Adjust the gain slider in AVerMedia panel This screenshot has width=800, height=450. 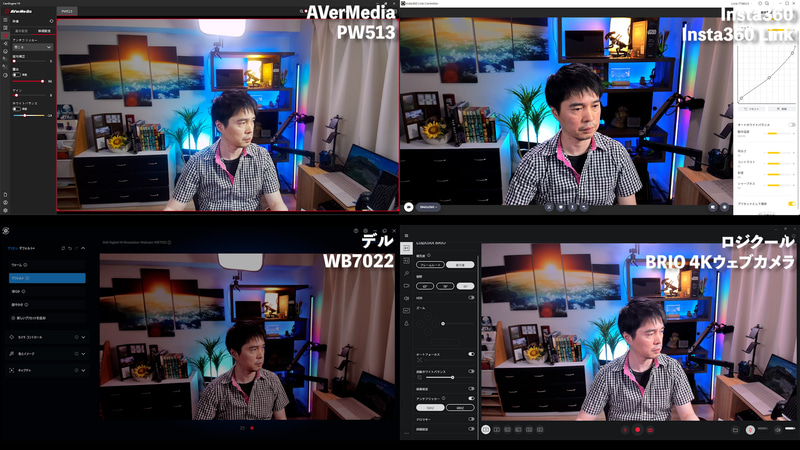pos(29,95)
